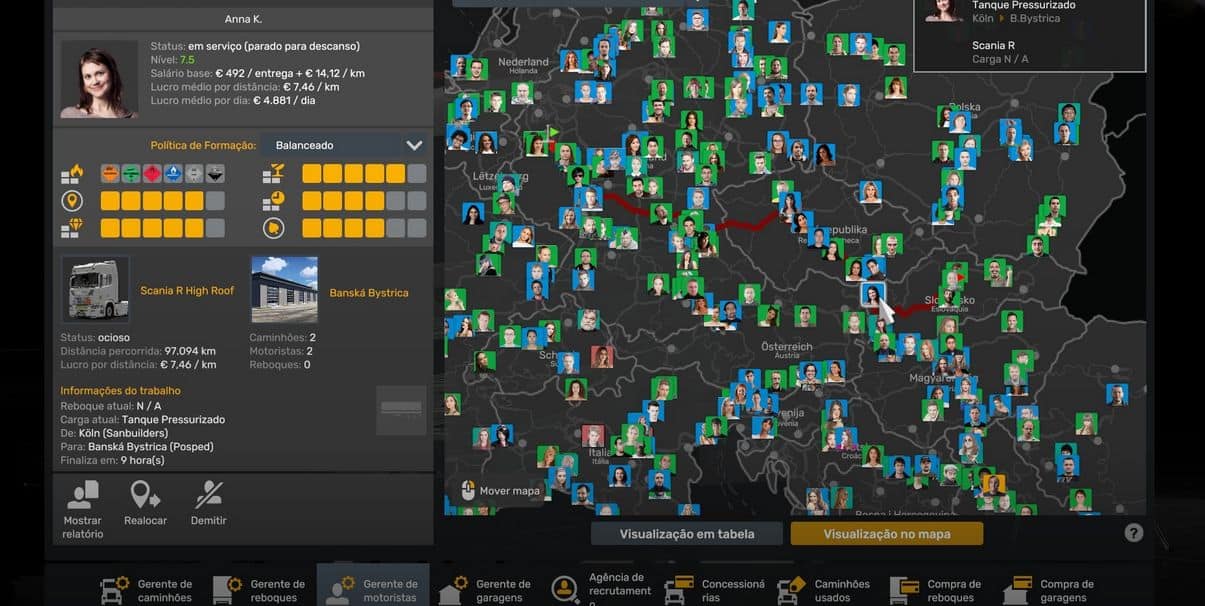Select Visualização no mapa view
Screen dimensions: 1205x606
tap(886, 534)
